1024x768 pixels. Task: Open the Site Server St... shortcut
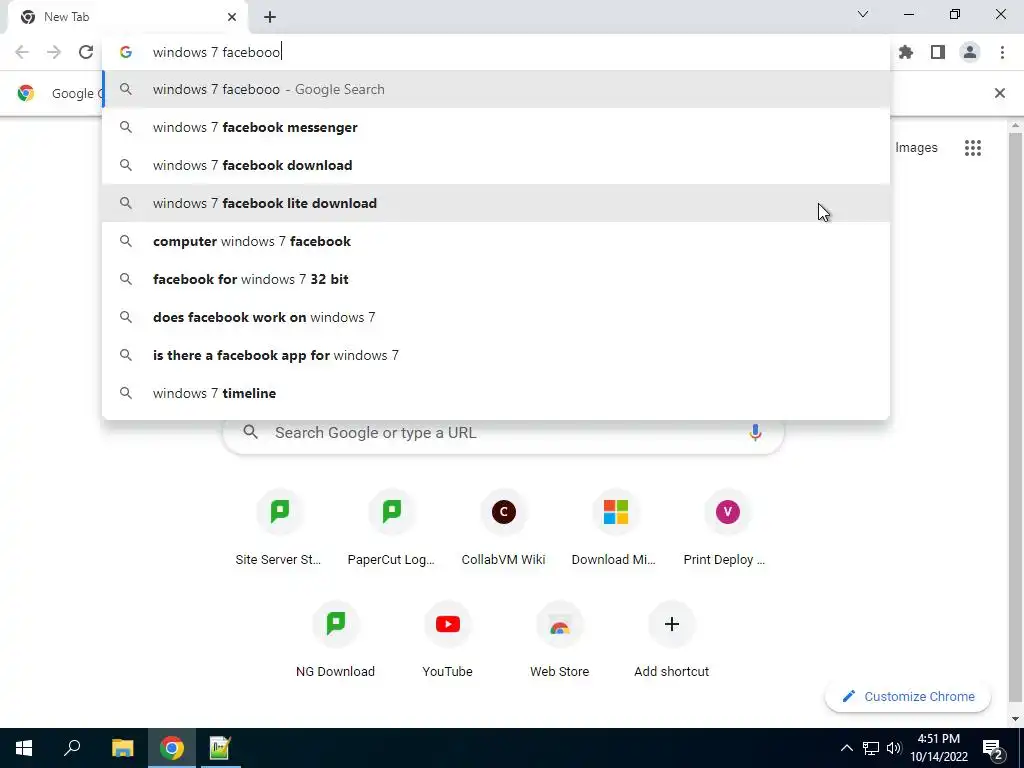280,529
